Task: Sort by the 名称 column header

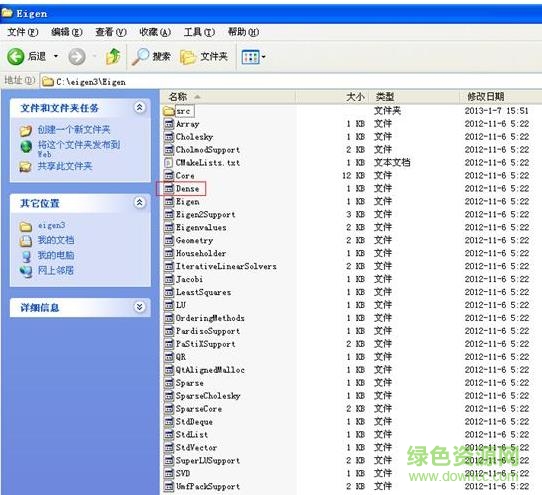Action: pos(228,96)
